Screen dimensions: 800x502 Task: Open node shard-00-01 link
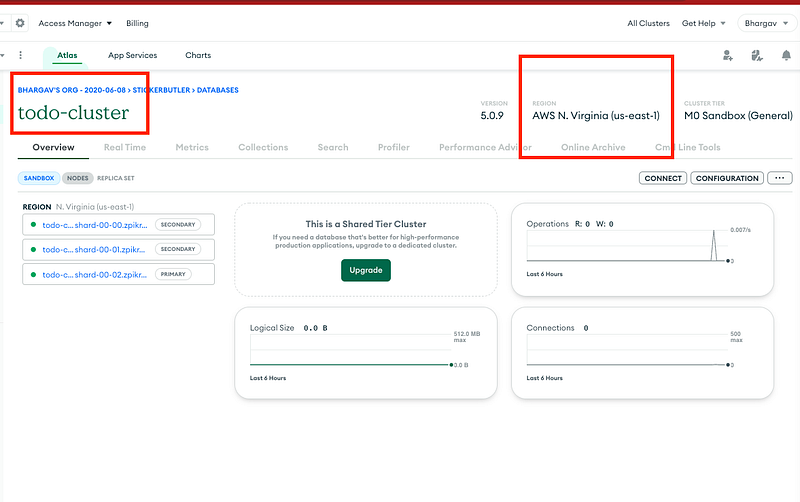coord(94,249)
